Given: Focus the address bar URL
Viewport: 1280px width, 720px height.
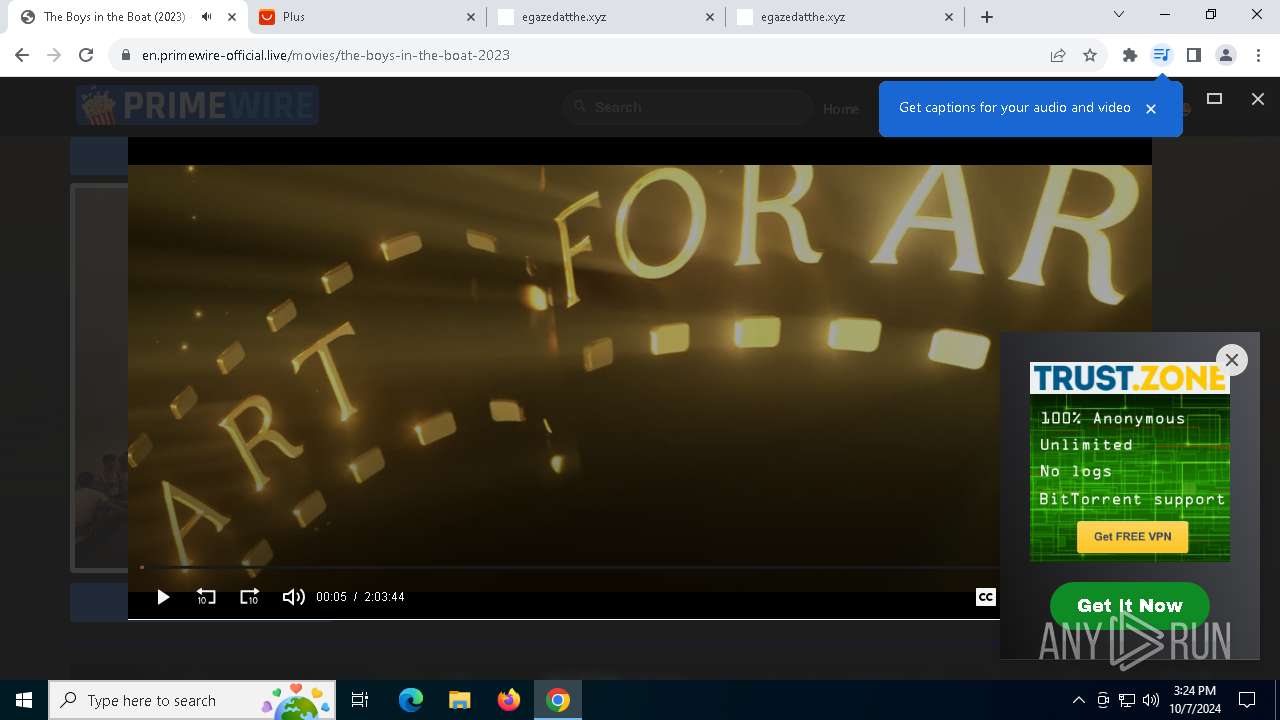Looking at the screenshot, I should click(x=325, y=55).
